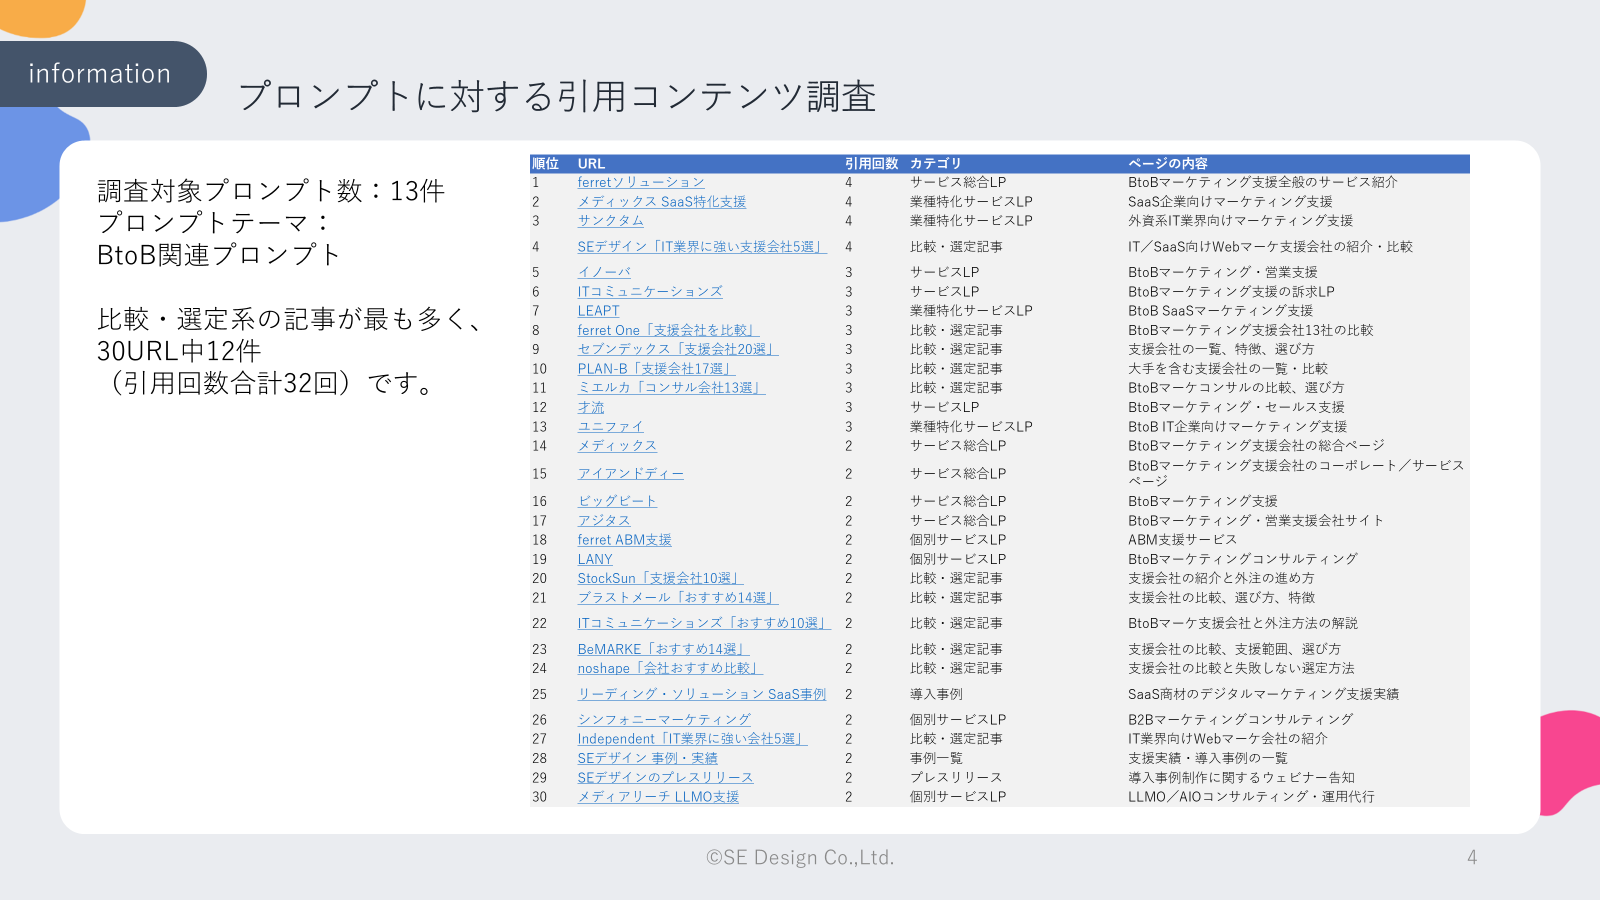Image resolution: width=1600 pixels, height=900 pixels.
Task: Open StockSun「支援会社10選」 link
Action: (660, 578)
